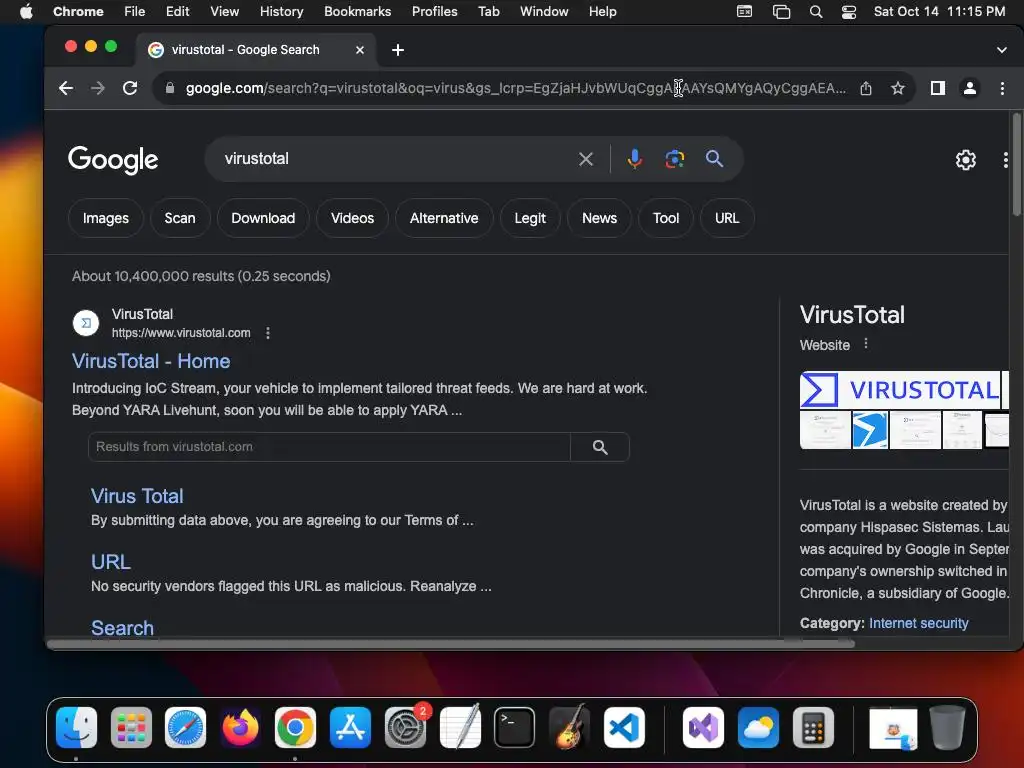Viewport: 1024px width, 768px height.
Task: Open the Window menu
Action: click(544, 12)
